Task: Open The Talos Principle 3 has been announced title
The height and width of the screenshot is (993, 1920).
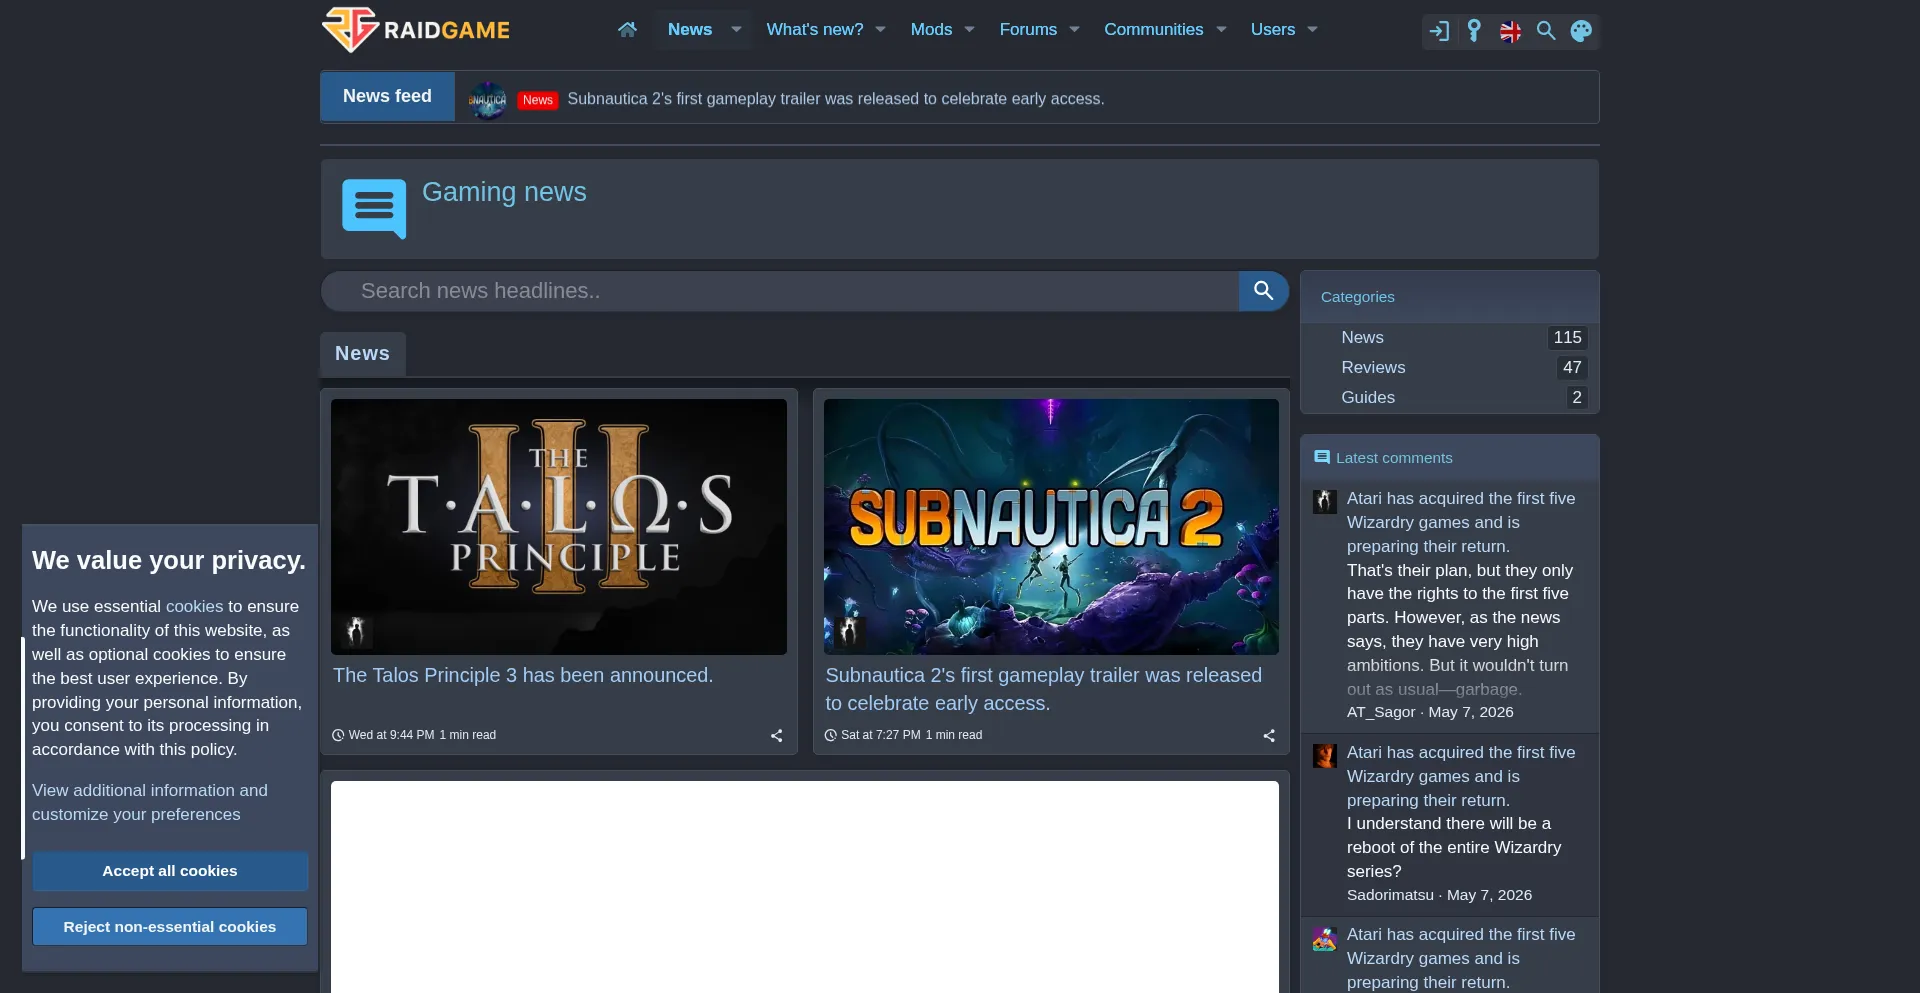Action: pos(523,676)
